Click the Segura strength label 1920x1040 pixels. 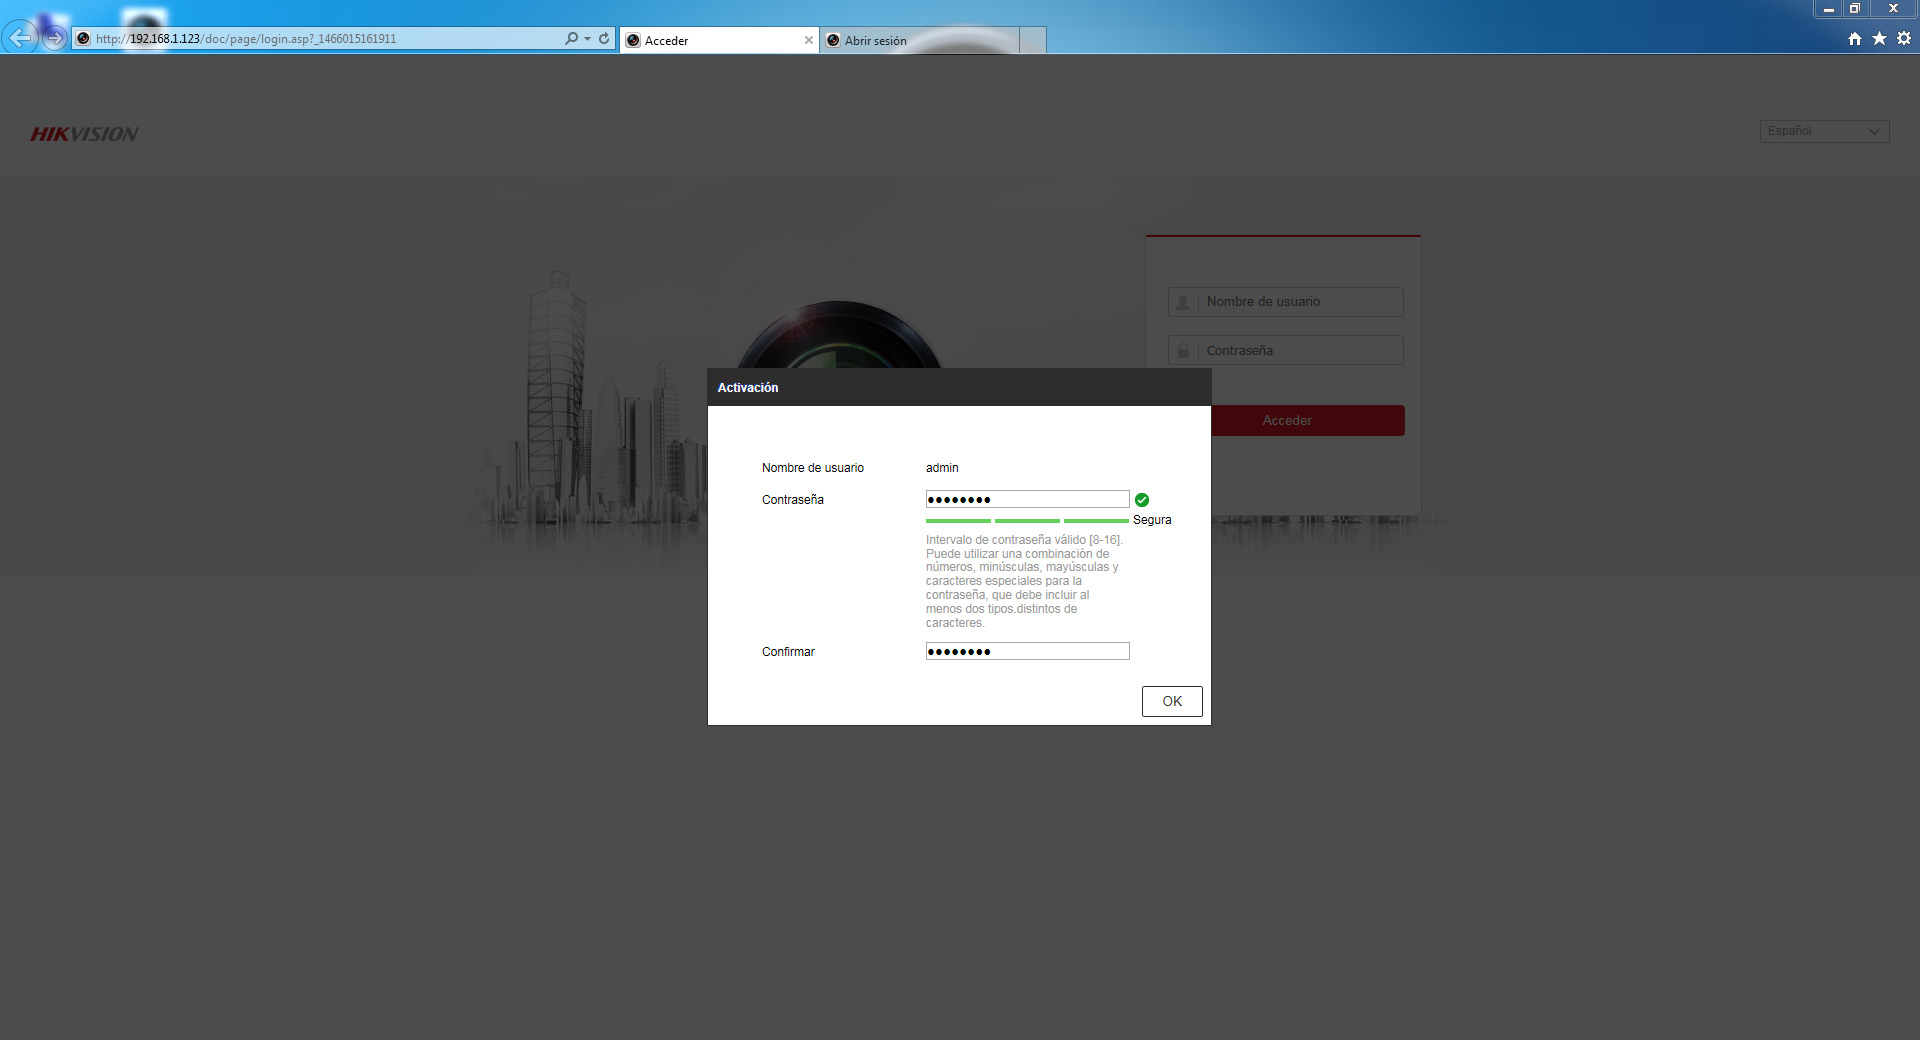click(x=1152, y=520)
